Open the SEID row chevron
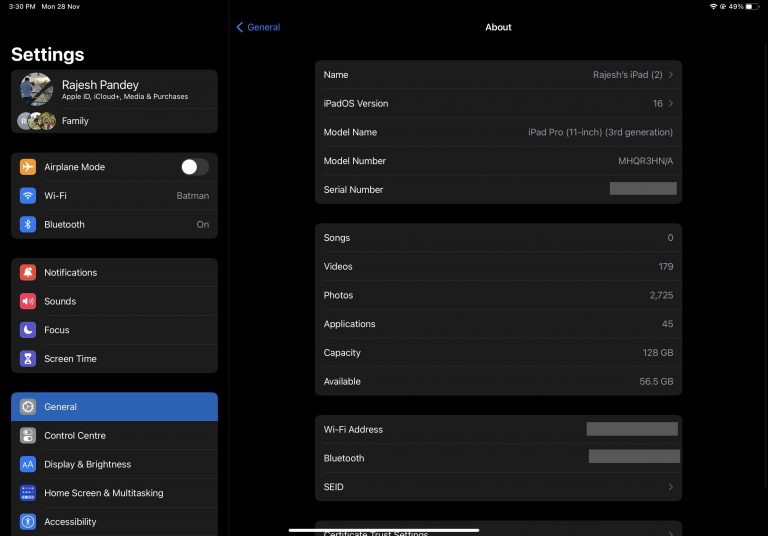The width and height of the screenshot is (768, 536). pos(671,487)
